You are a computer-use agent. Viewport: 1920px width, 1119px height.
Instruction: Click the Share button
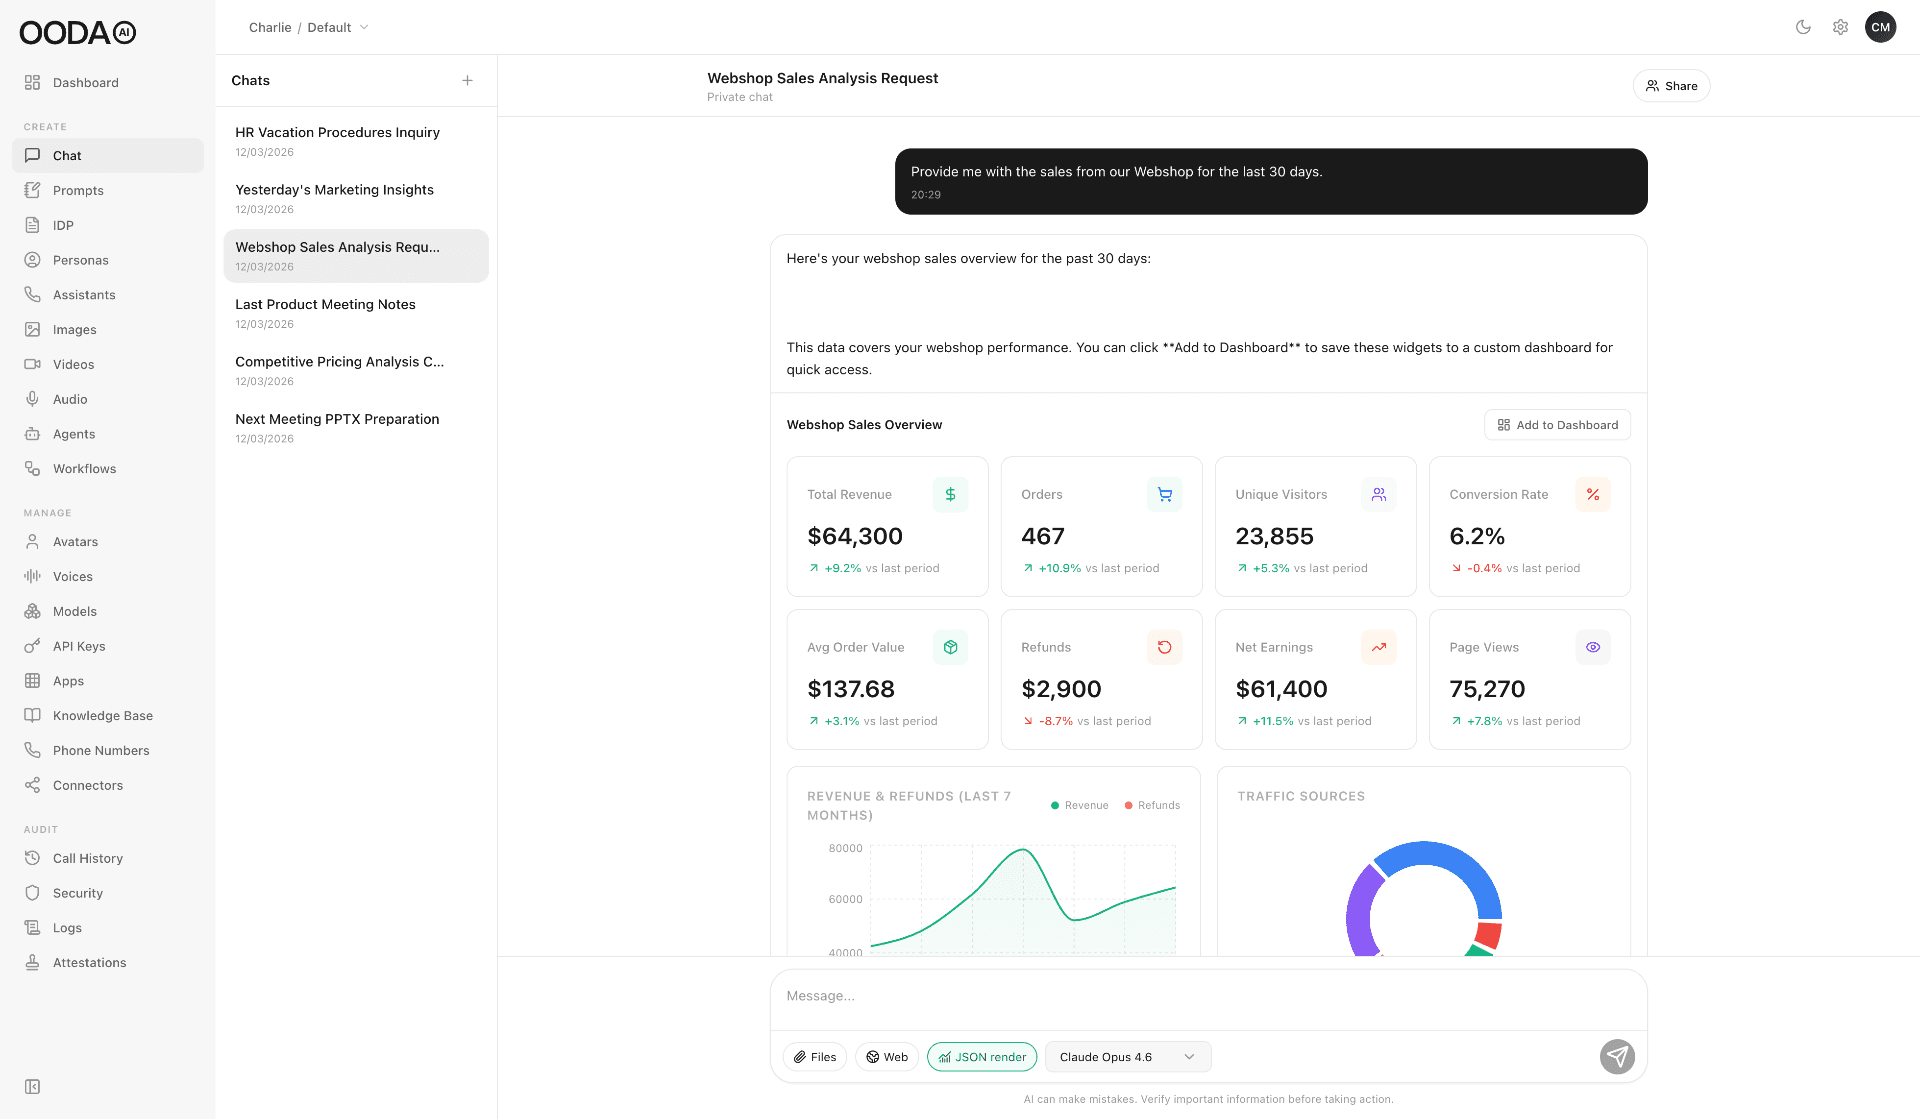1671,86
